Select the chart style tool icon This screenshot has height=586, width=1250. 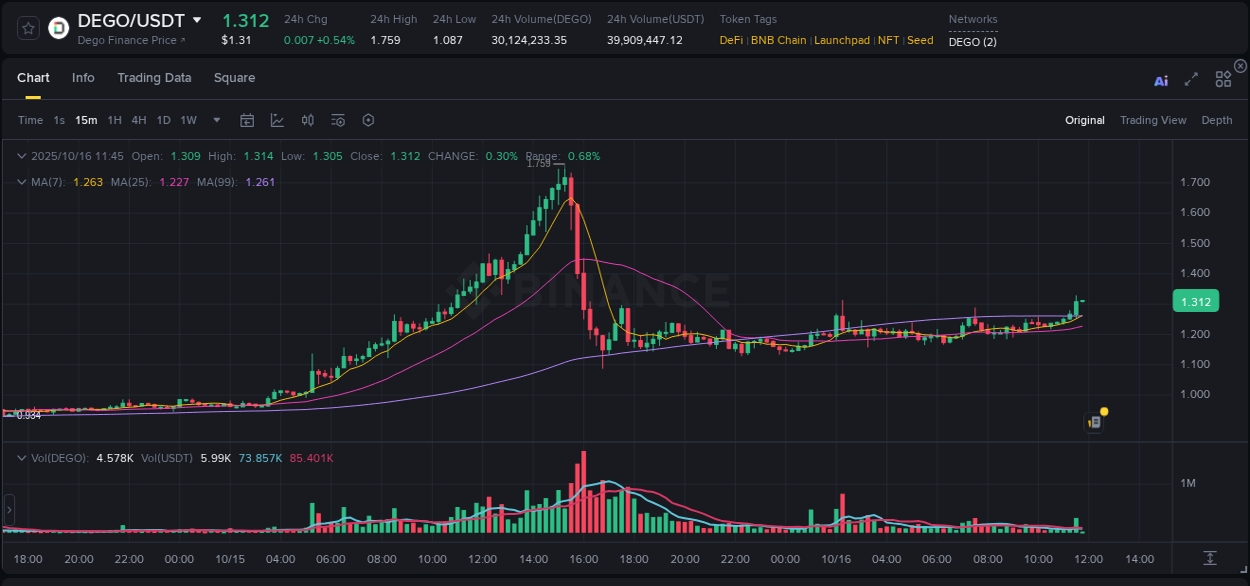(275, 120)
